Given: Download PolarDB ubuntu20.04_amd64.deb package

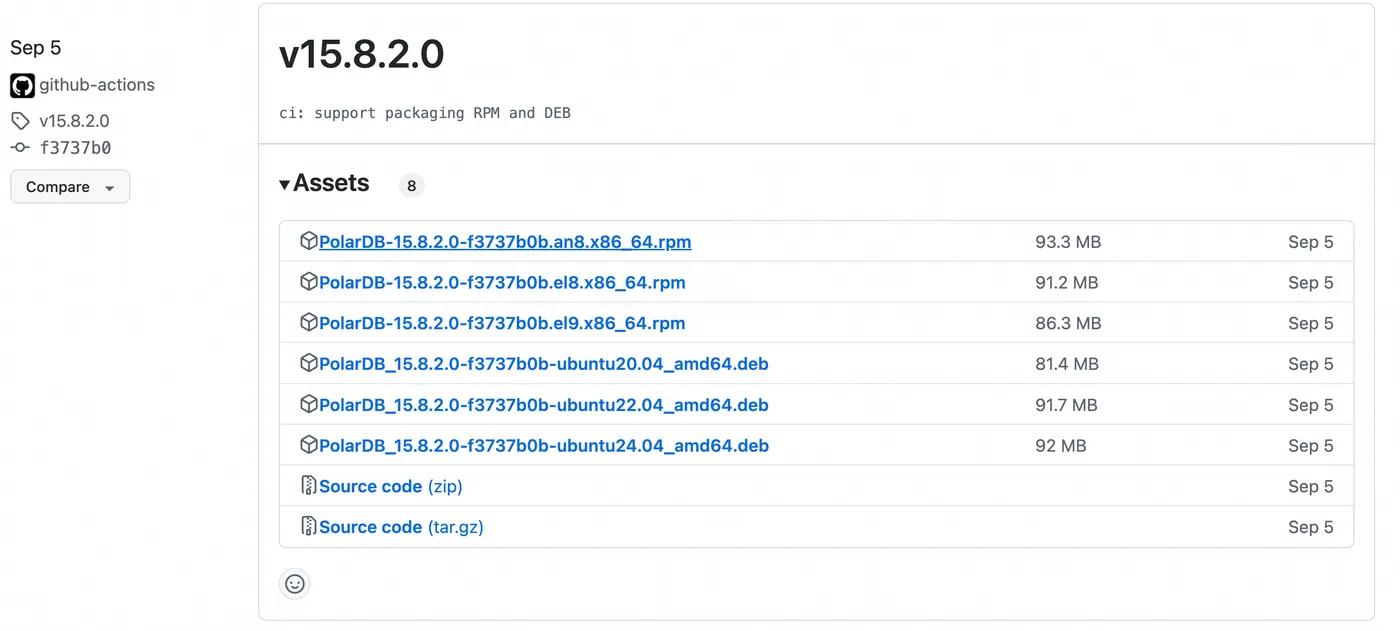Looking at the screenshot, I should [544, 364].
